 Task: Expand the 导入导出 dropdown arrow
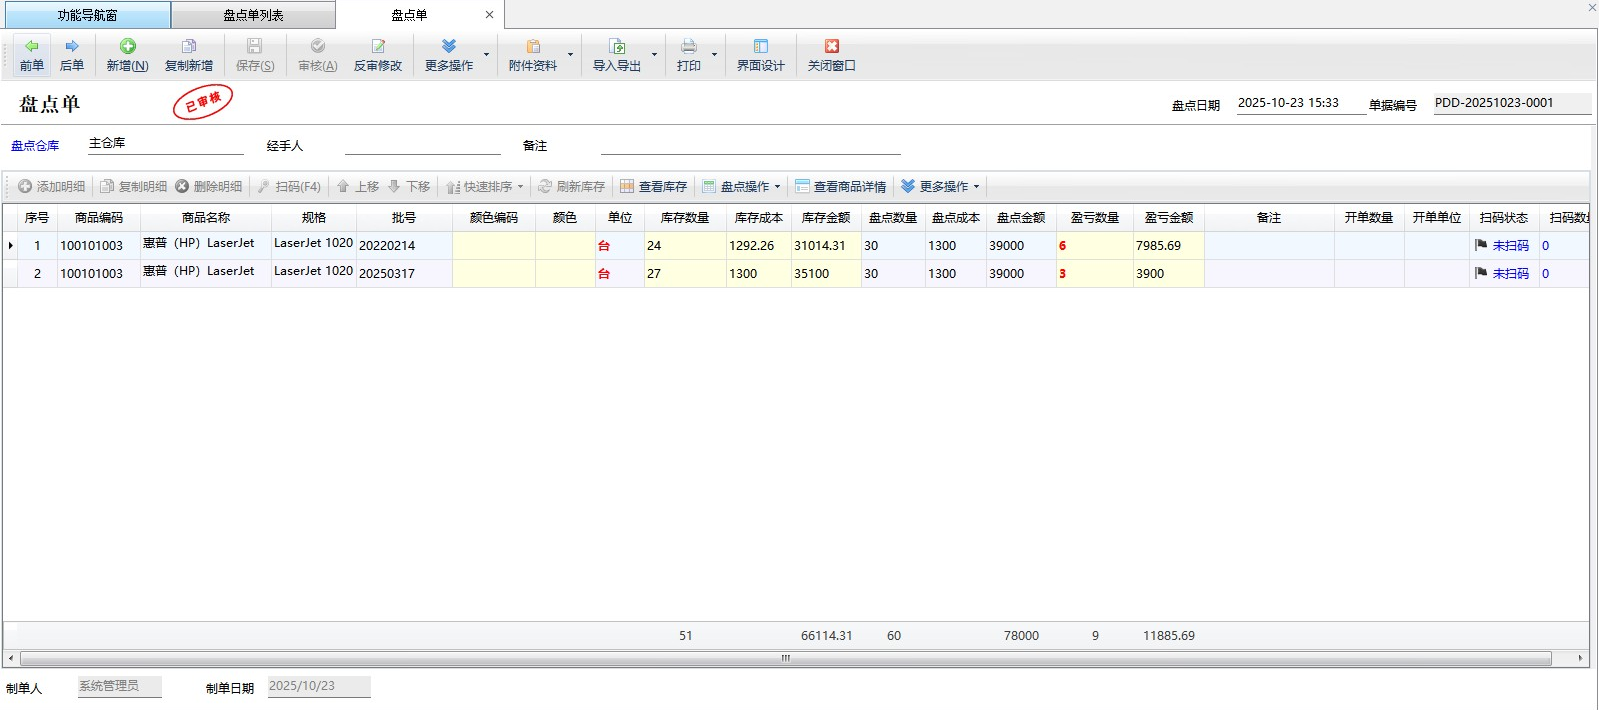pos(655,55)
